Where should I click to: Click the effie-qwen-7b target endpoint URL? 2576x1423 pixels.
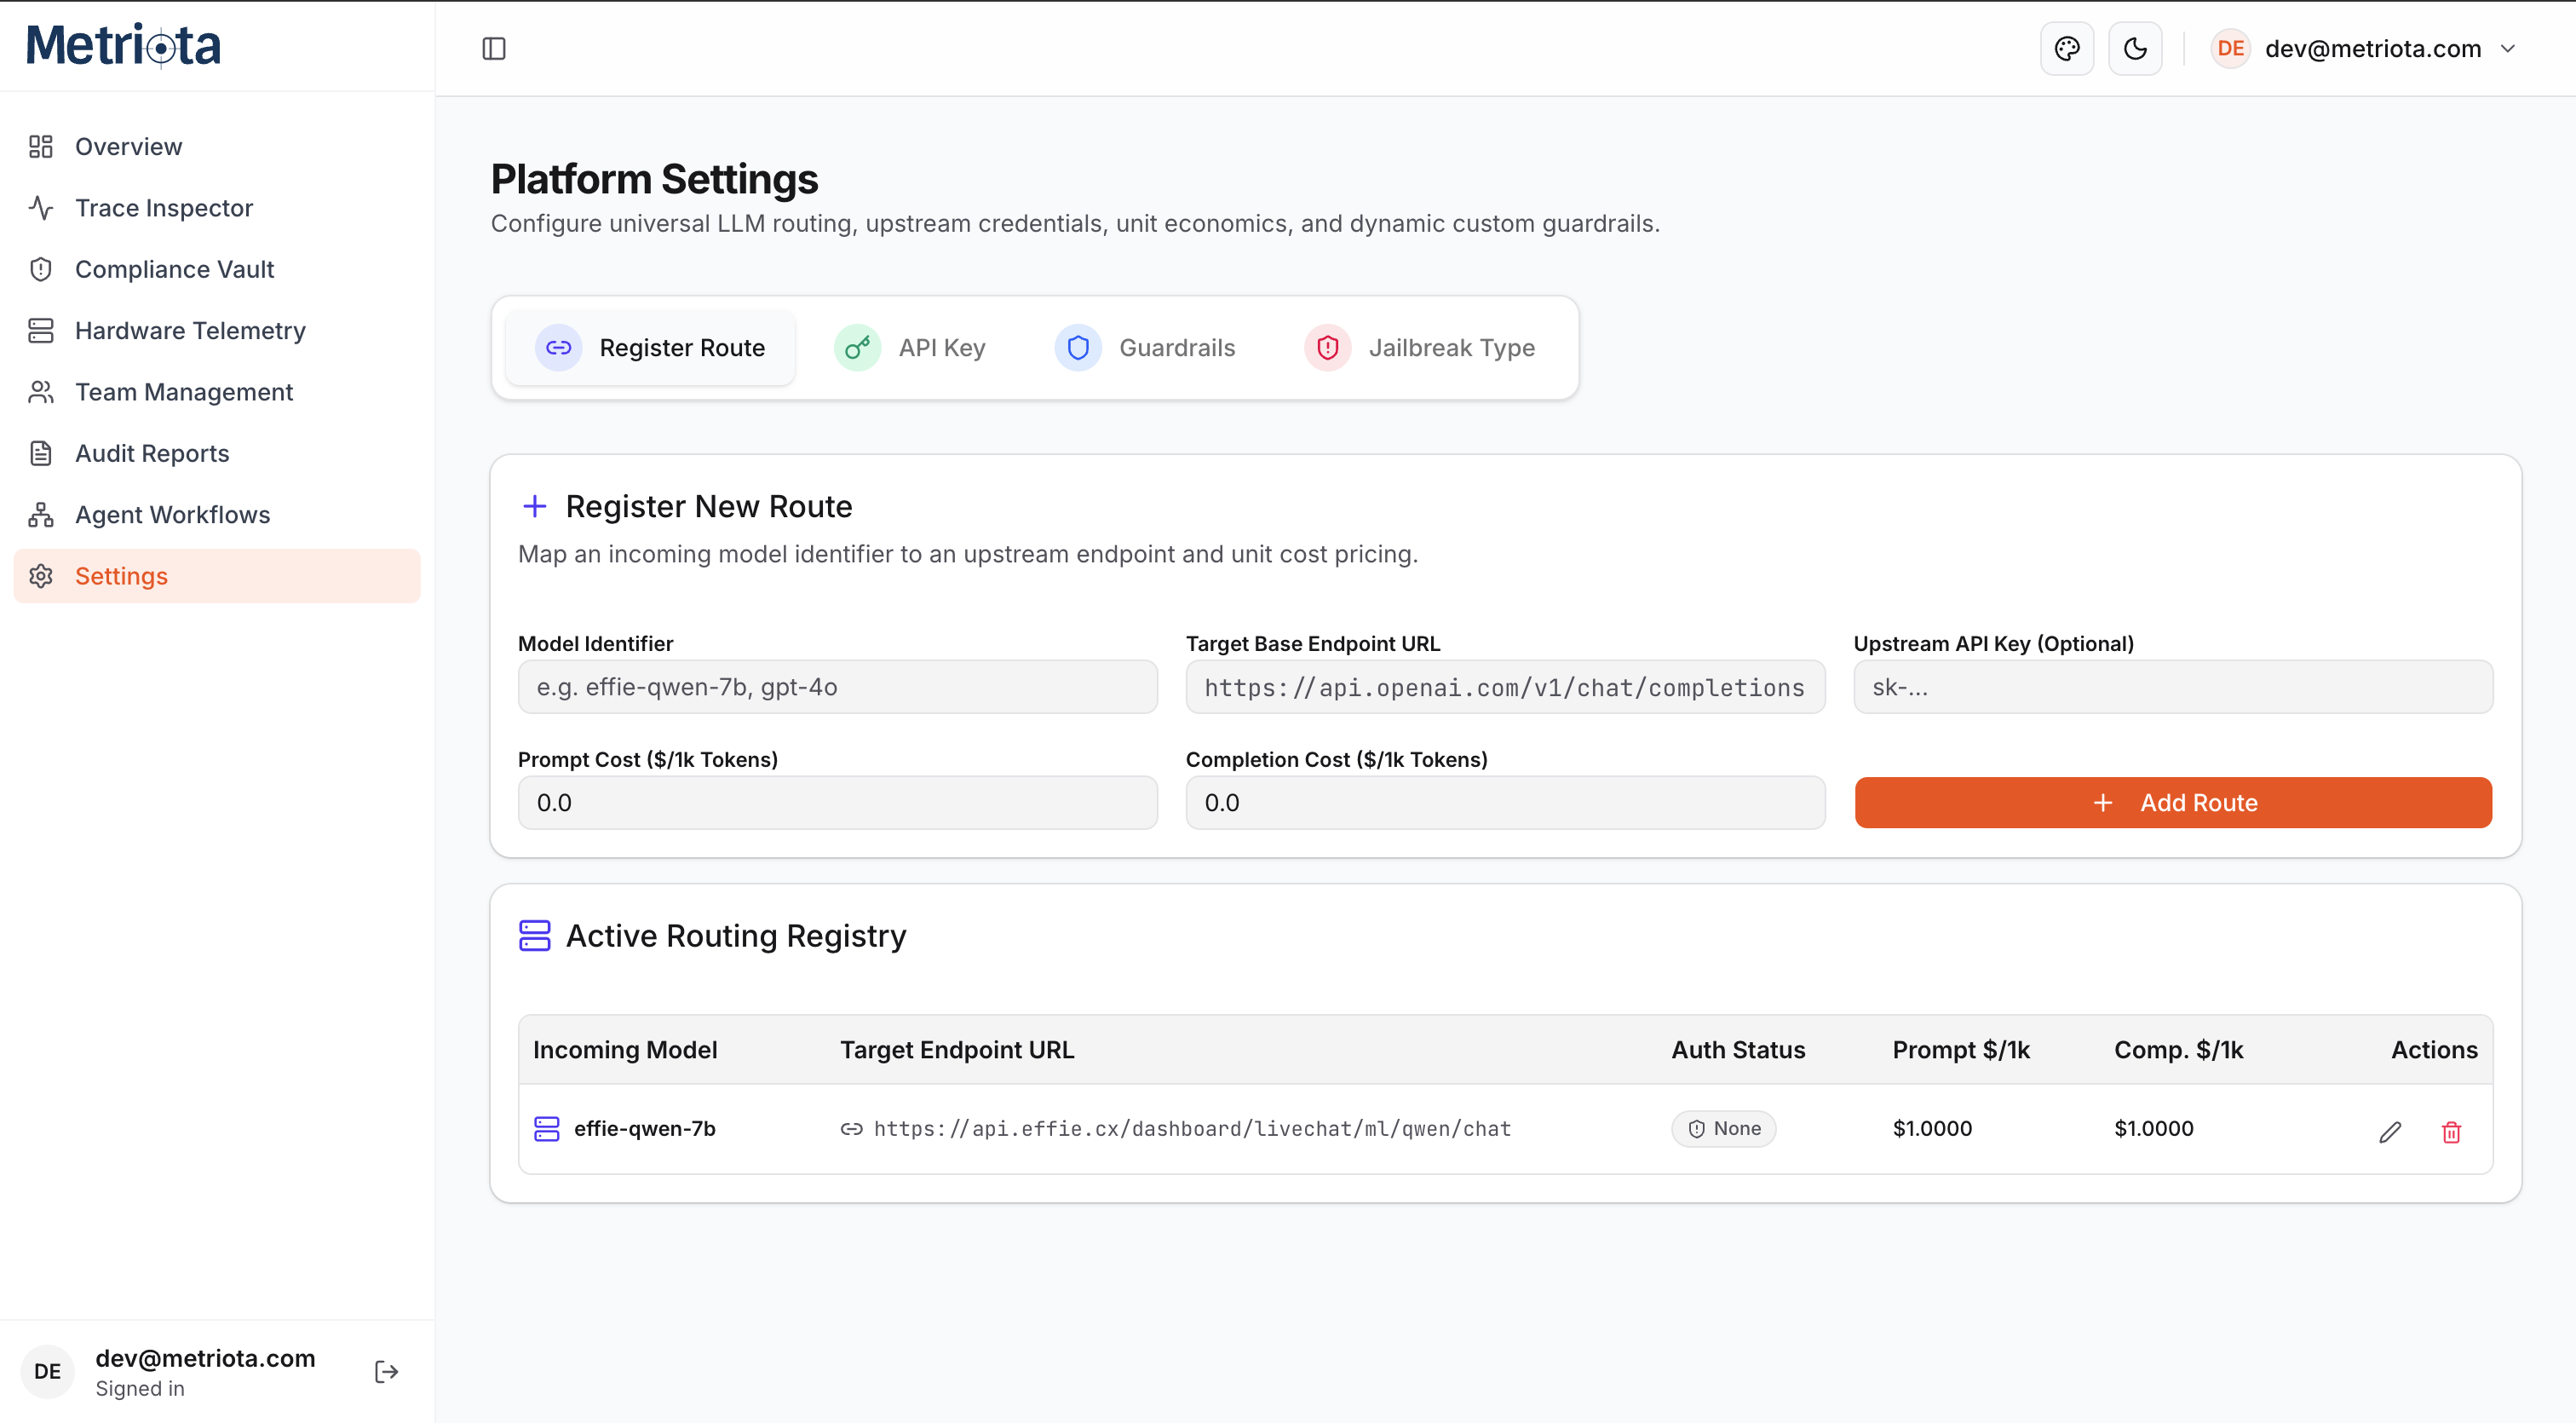[x=1192, y=1129]
